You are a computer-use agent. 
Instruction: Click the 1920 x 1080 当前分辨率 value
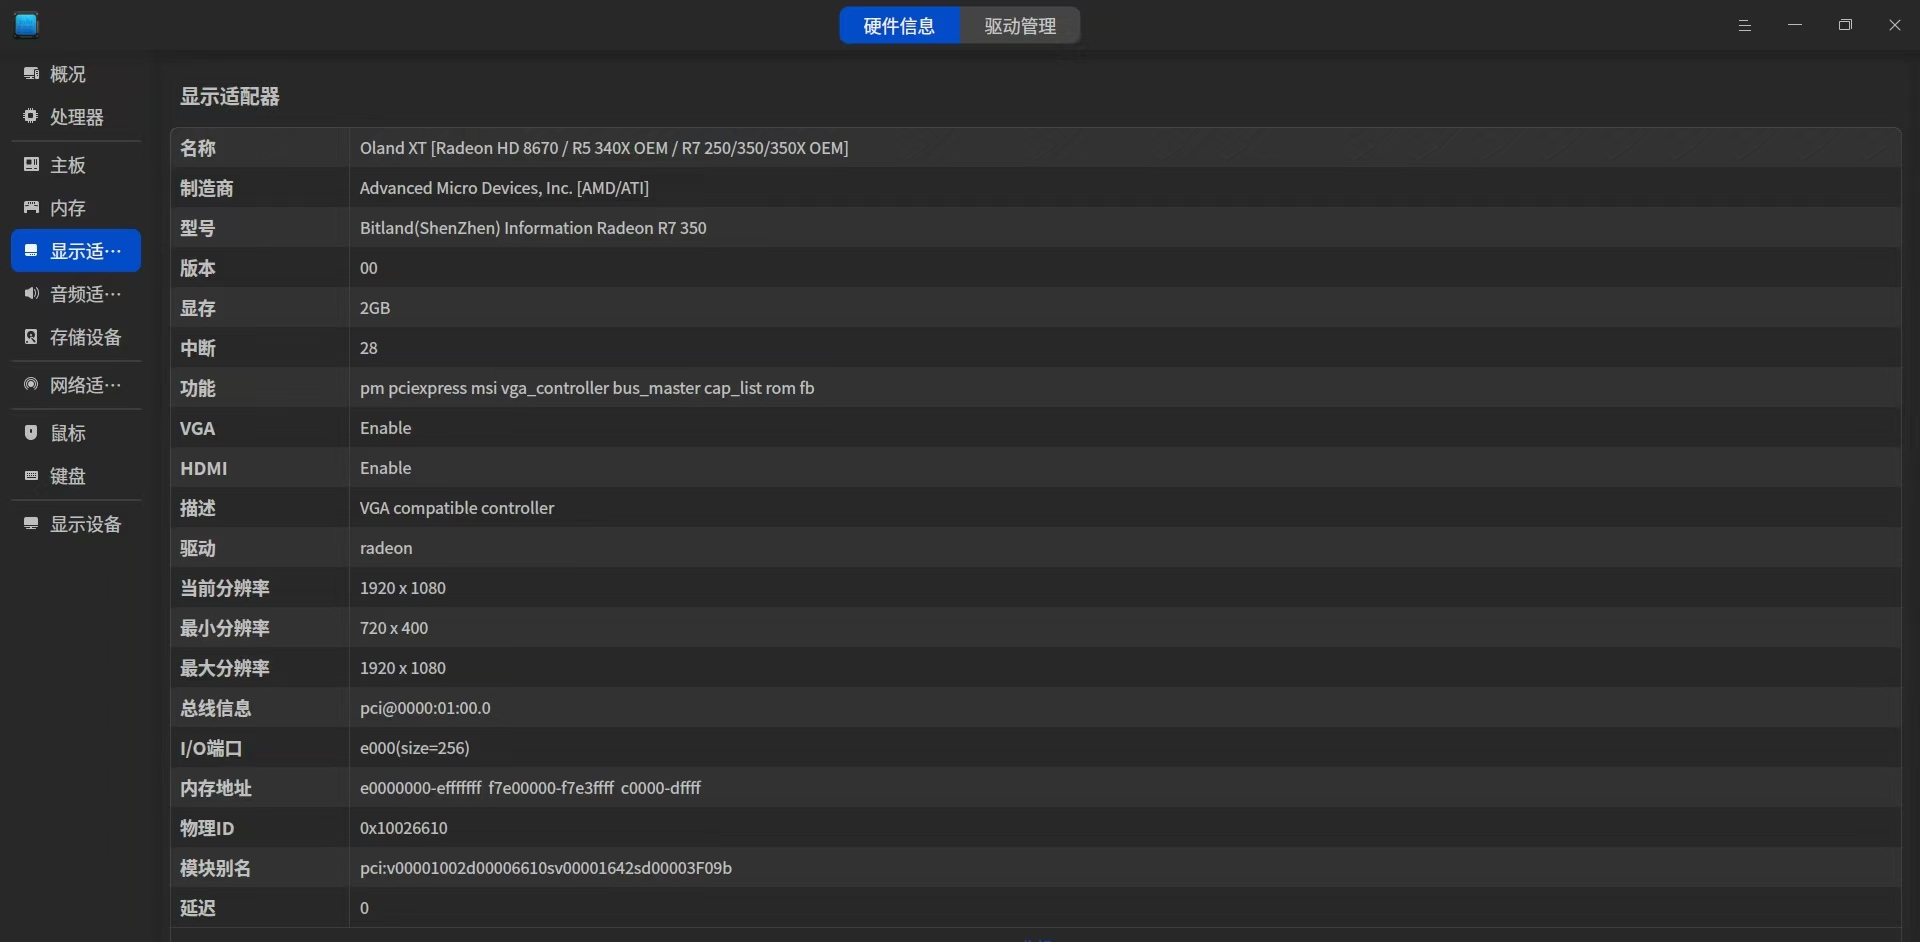tap(403, 588)
